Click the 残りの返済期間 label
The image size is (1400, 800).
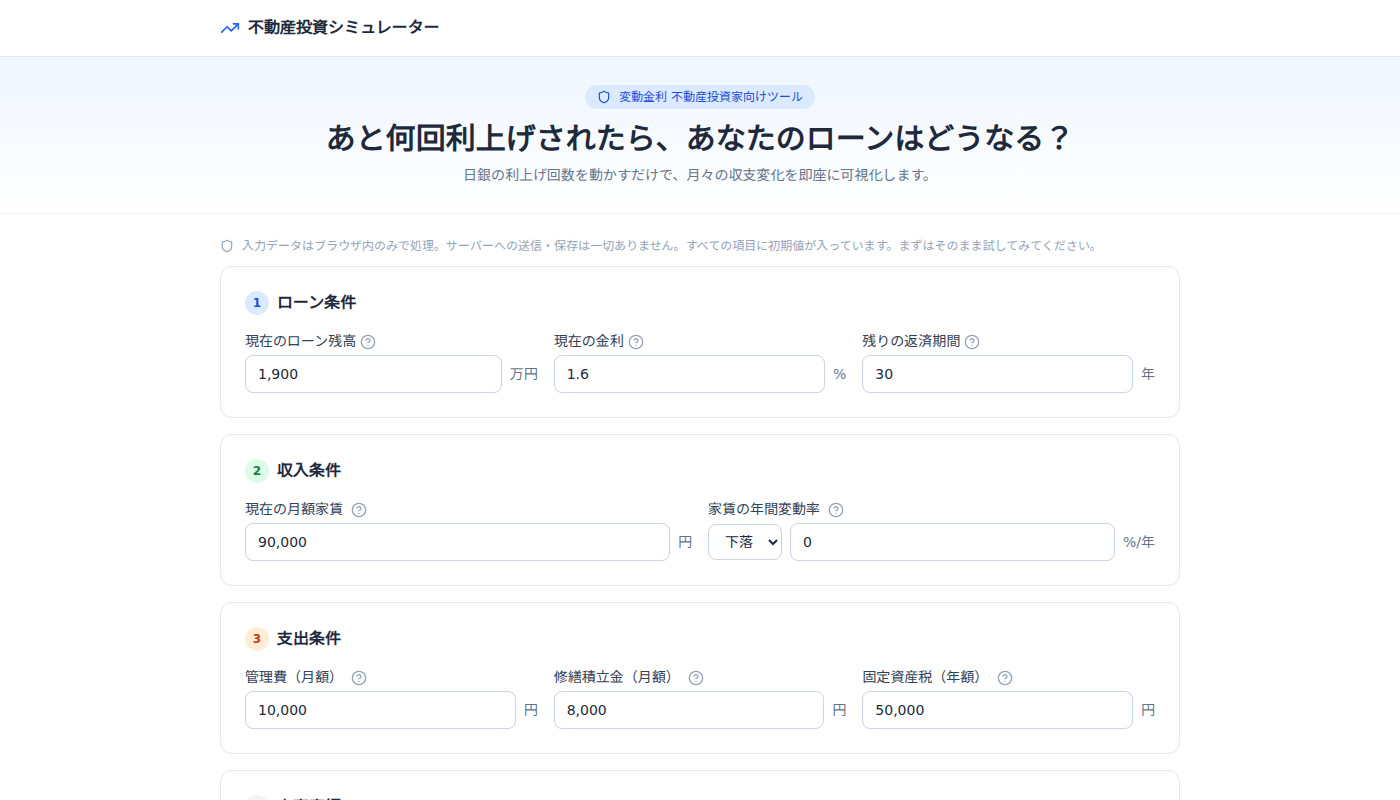911,341
